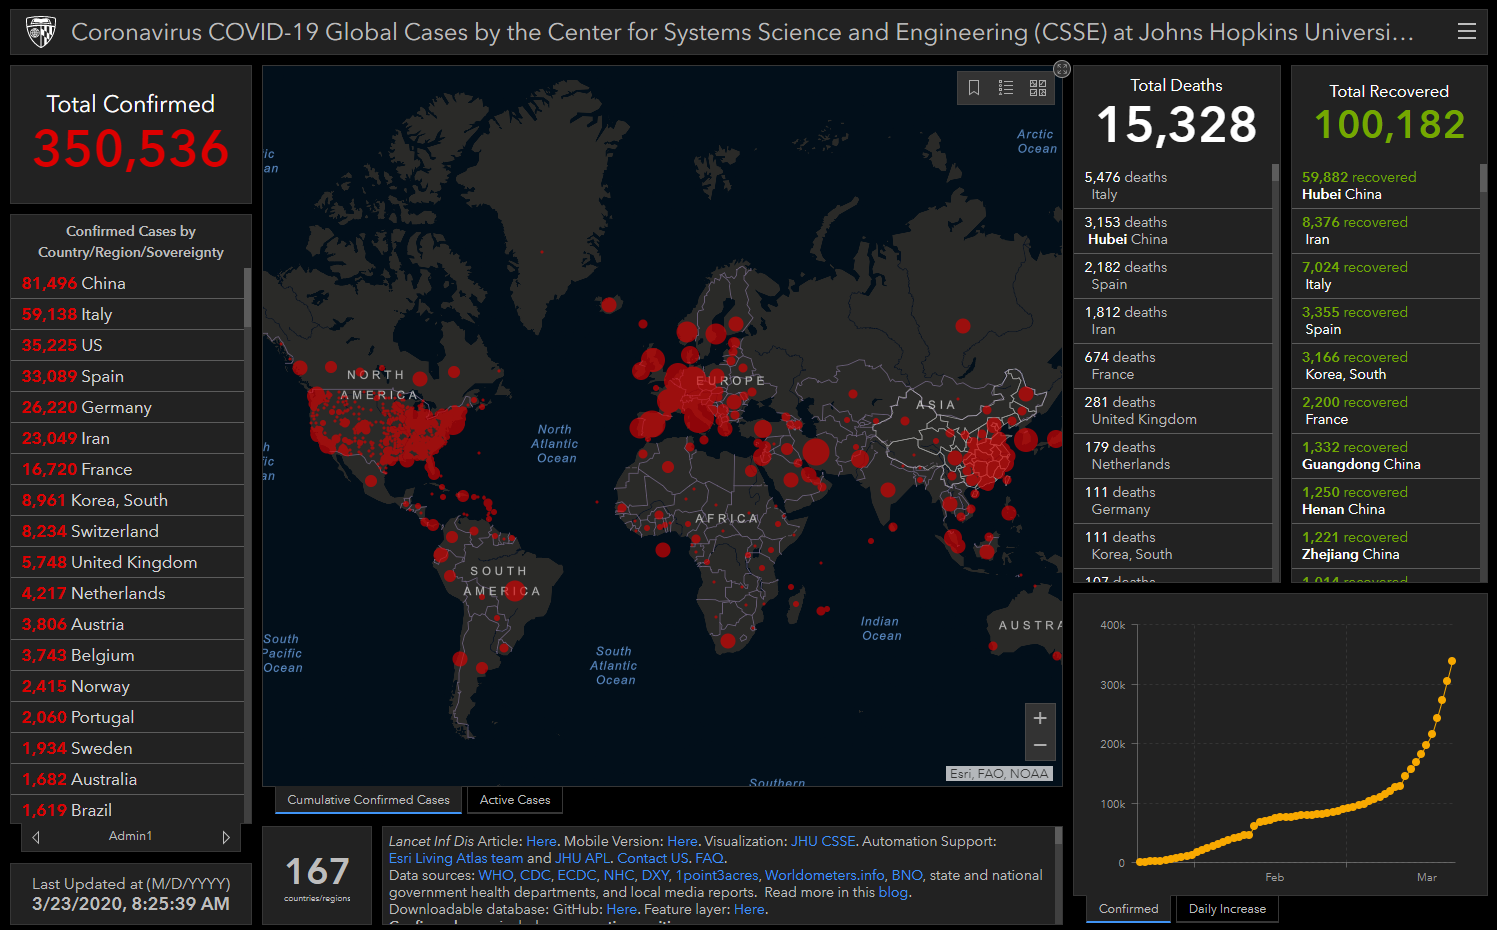Switch chart to Daily Increase tab

click(1227, 909)
